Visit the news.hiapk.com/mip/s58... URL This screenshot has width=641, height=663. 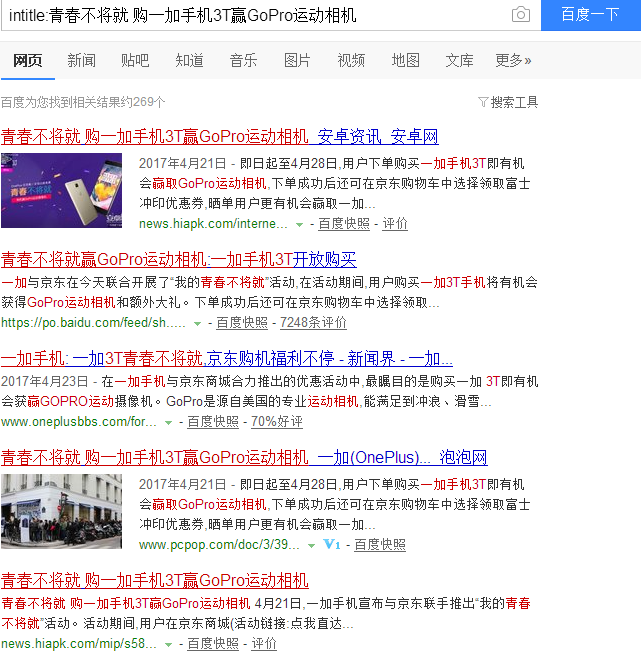[x=79, y=644]
